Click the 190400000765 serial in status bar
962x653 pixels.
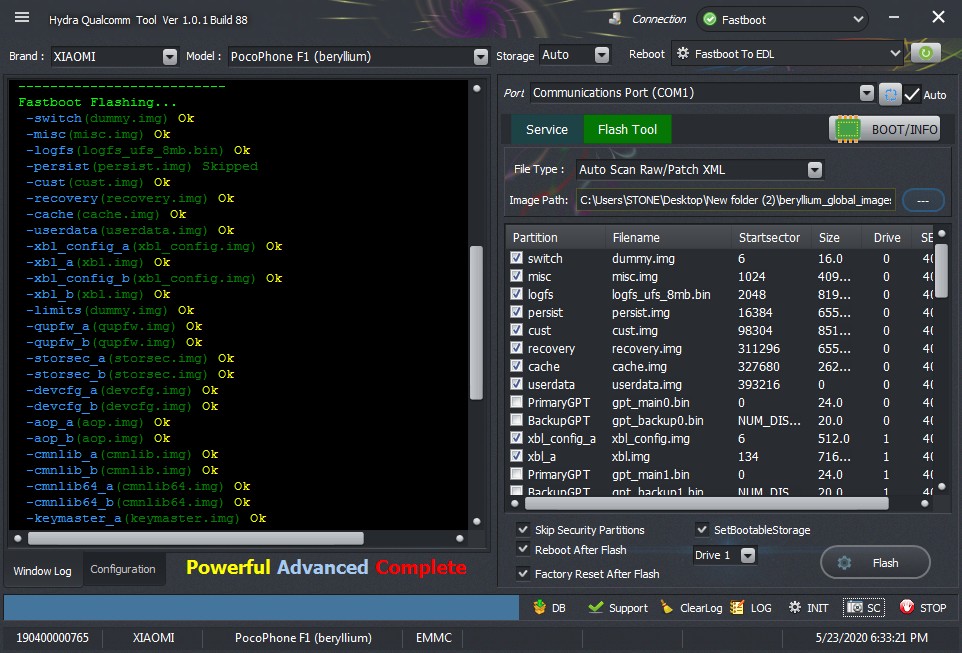52,638
